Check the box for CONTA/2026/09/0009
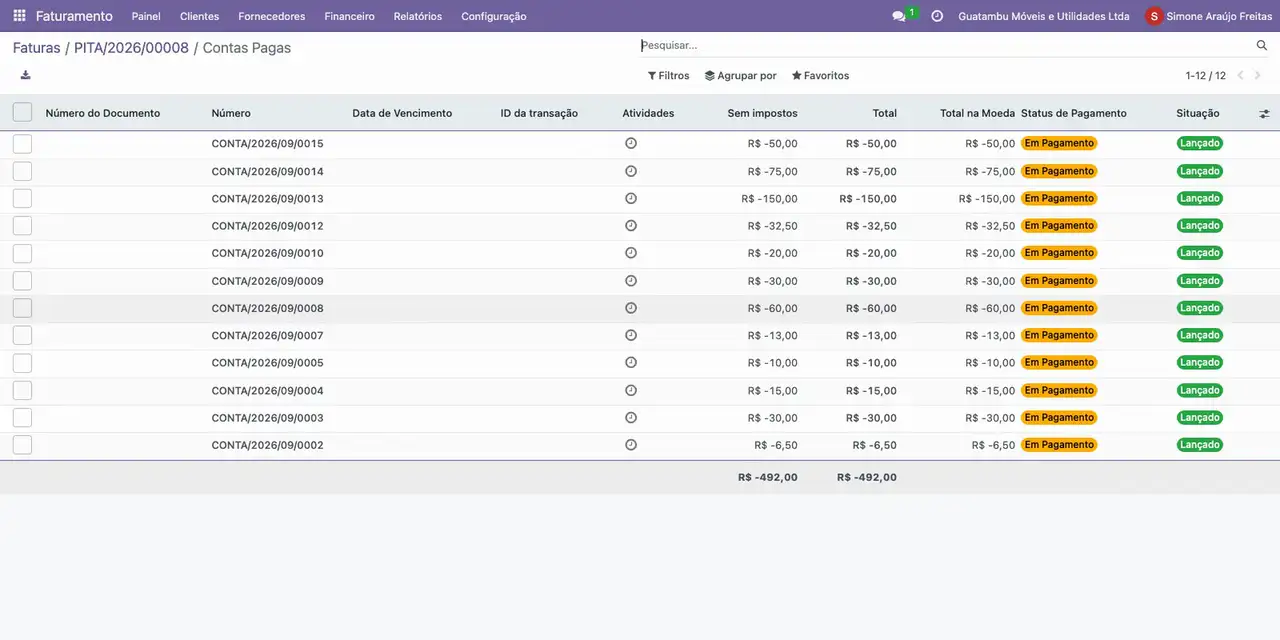This screenshot has width=1280, height=640. coord(22,281)
